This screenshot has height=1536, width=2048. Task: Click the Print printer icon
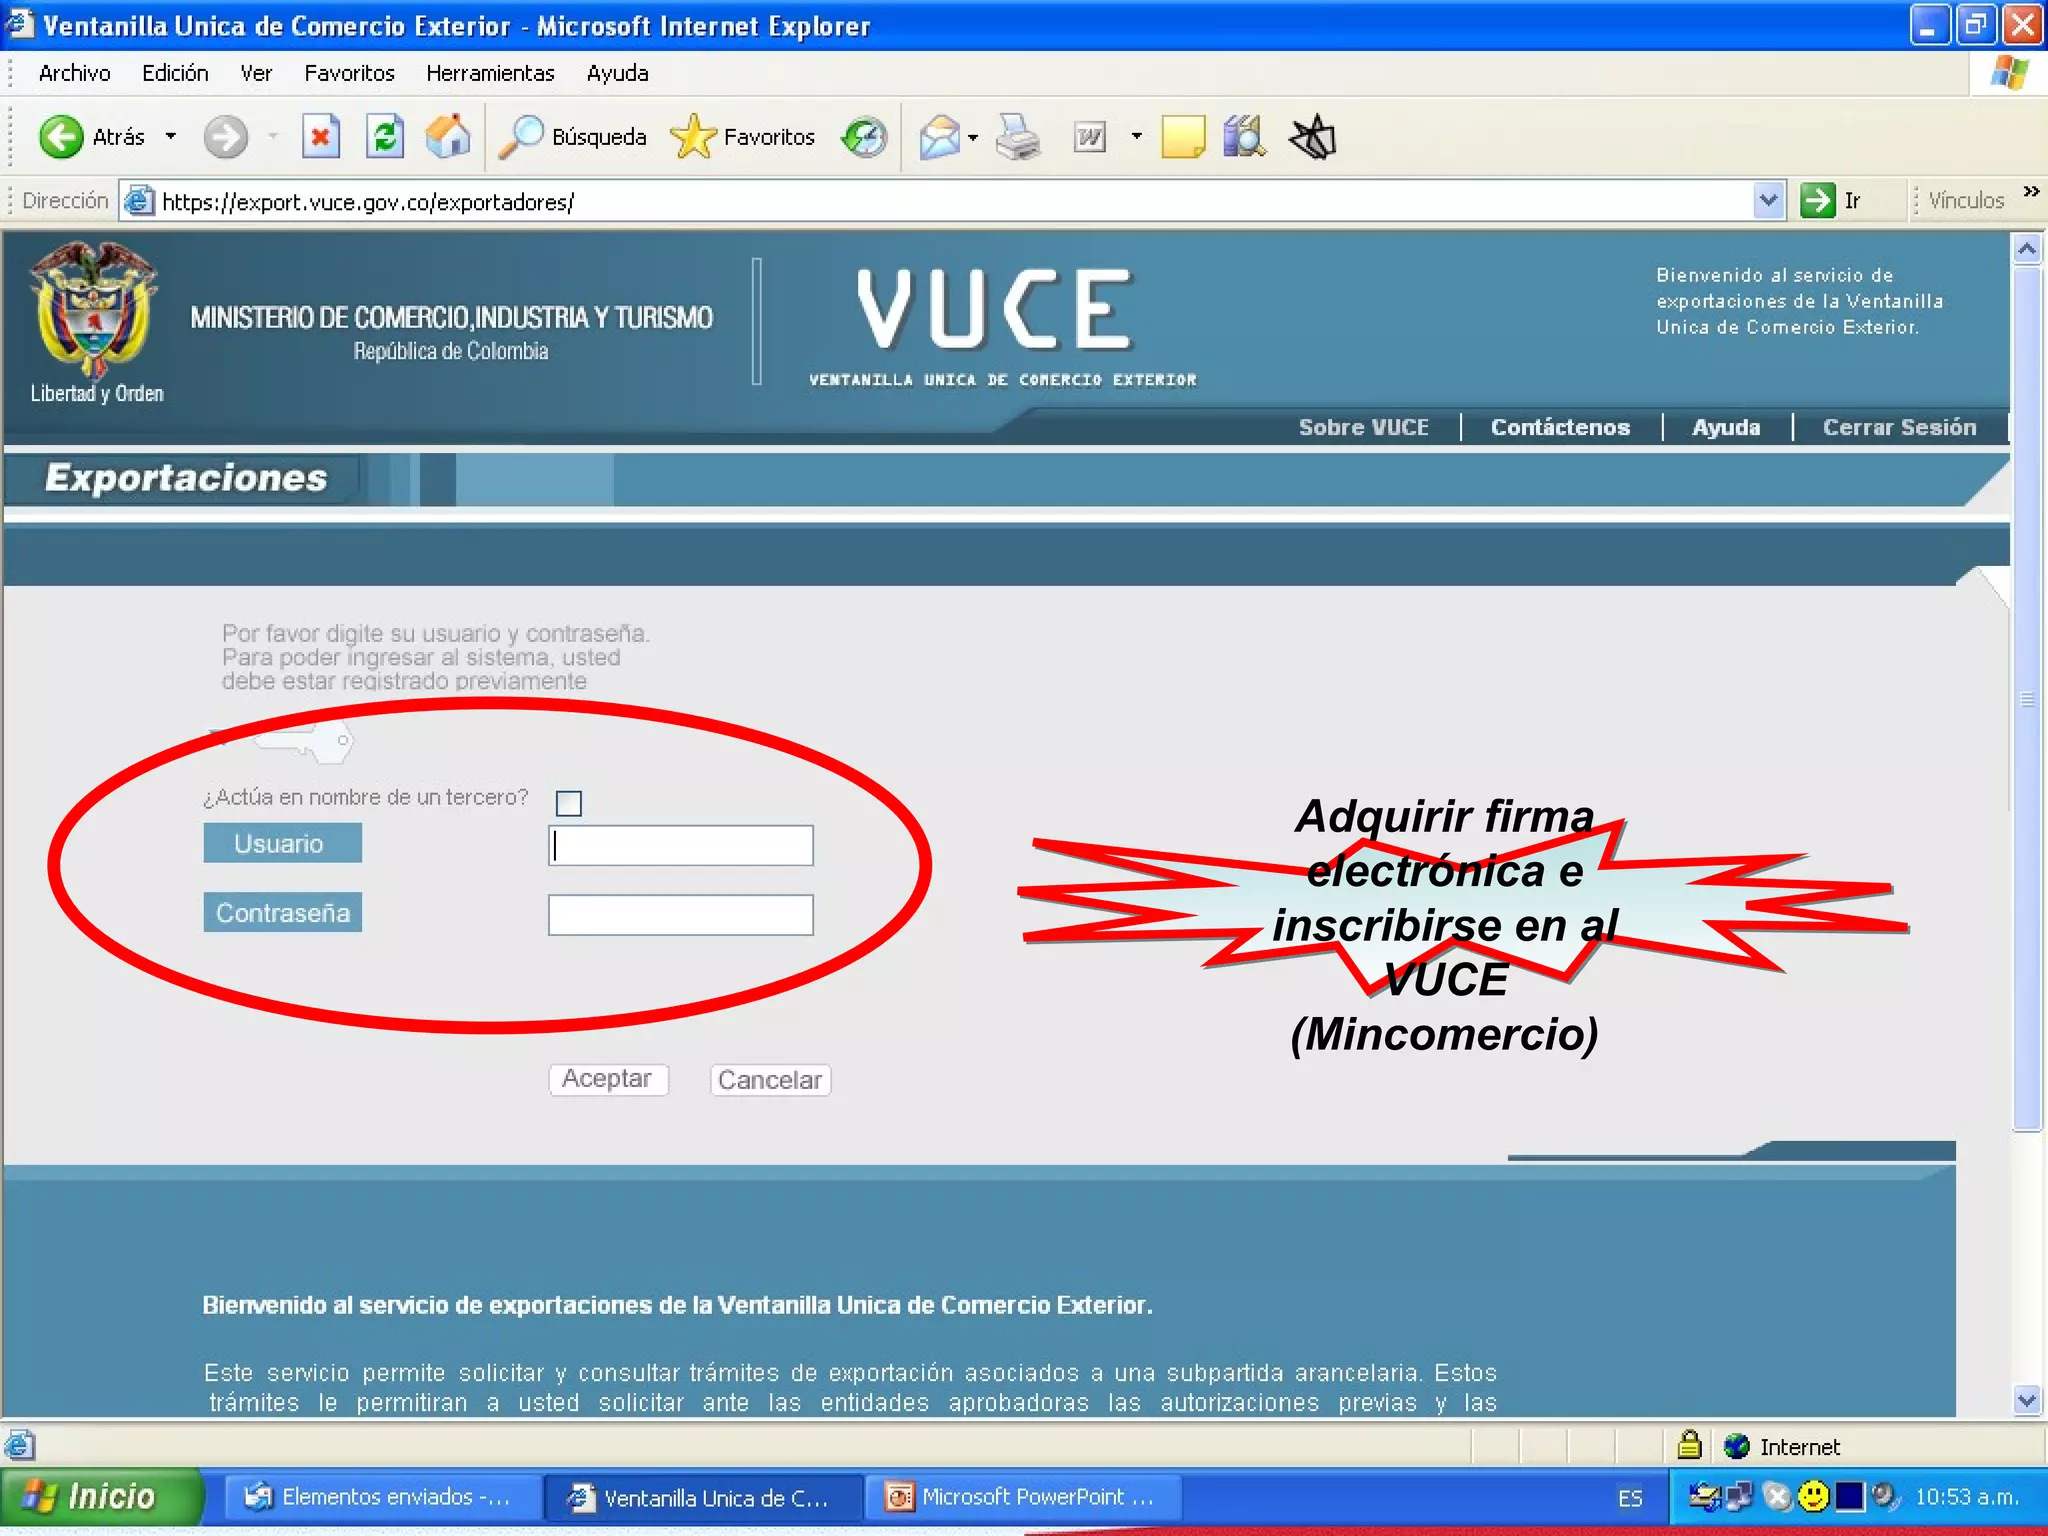click(x=1018, y=137)
